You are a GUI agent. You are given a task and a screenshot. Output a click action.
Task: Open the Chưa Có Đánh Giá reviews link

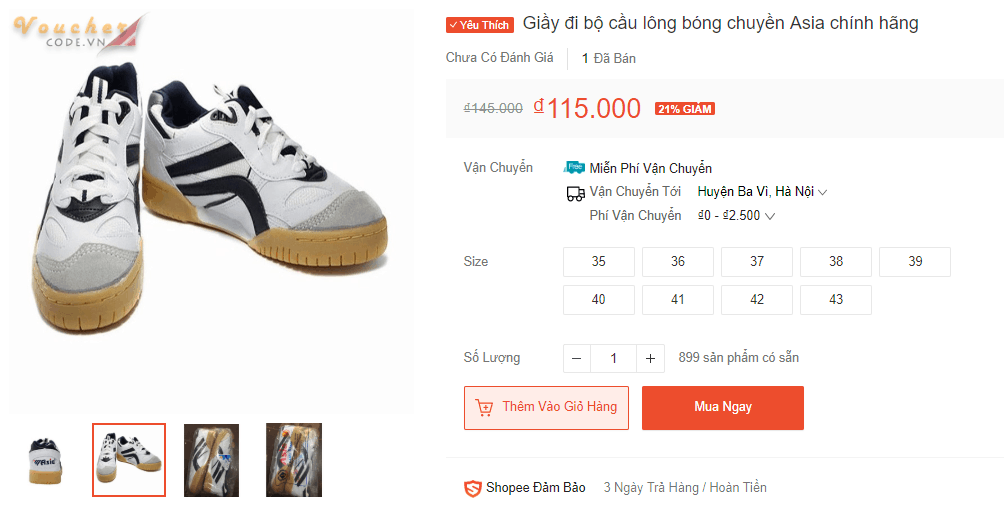coord(499,58)
